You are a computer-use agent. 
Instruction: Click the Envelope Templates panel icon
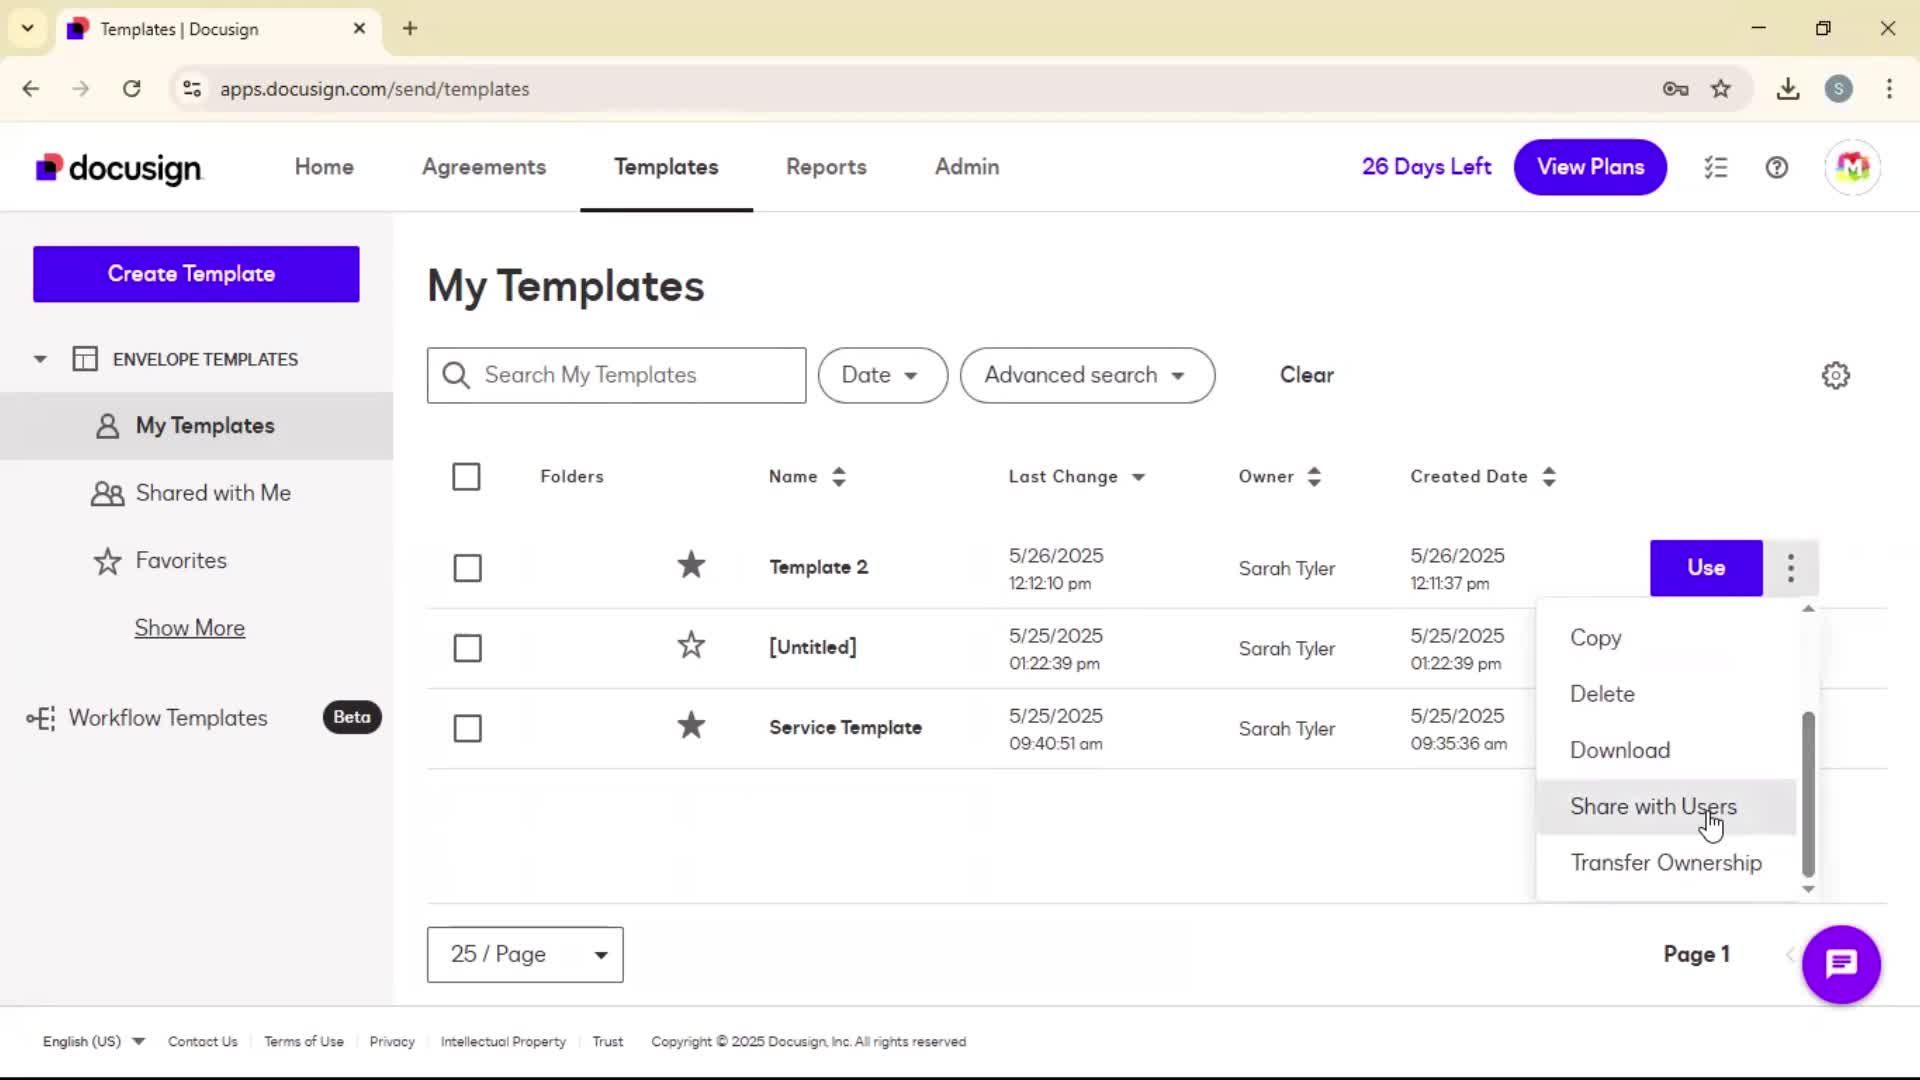tap(85, 359)
